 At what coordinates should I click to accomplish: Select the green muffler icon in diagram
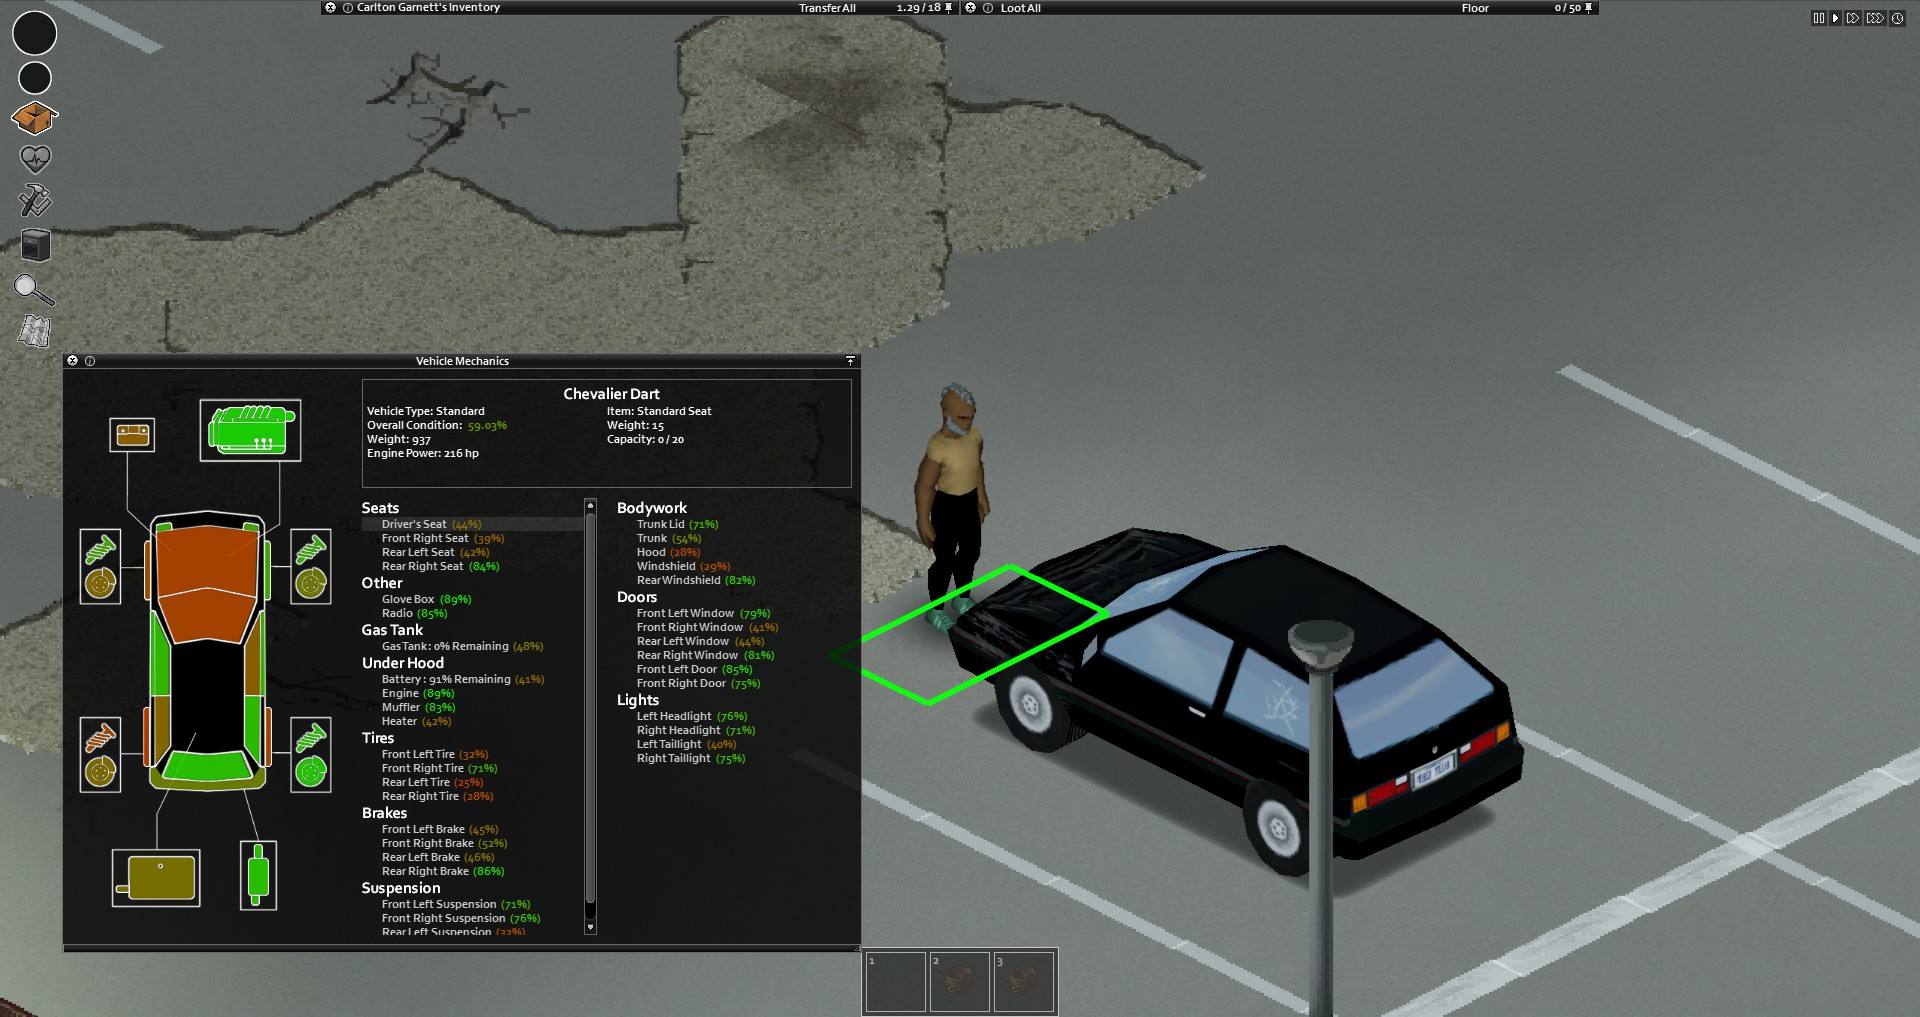coord(258,876)
